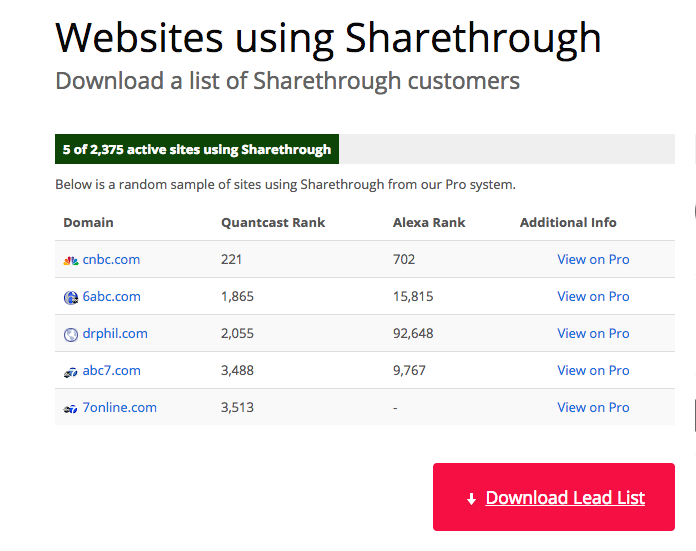The width and height of the screenshot is (696, 551).
Task: Click the drphil.com favicon icon
Action: (71, 334)
